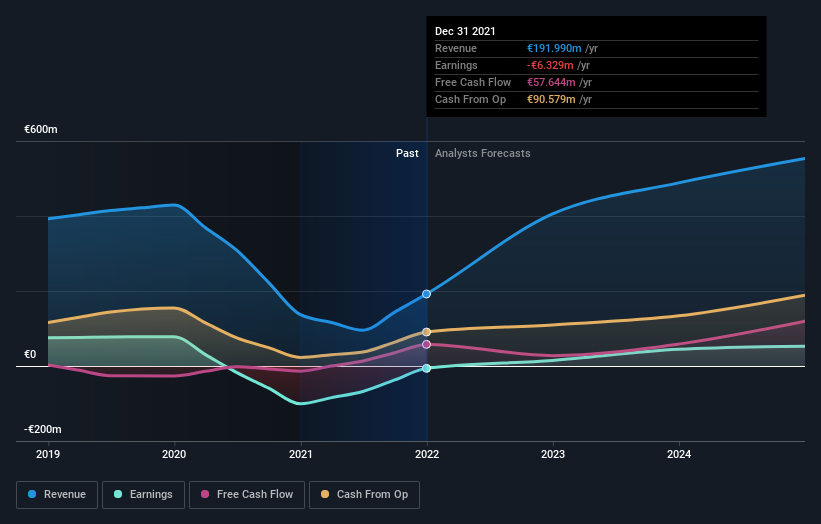Click the Cash From Op data point at 2022
This screenshot has width=821, height=524.
coord(427,332)
